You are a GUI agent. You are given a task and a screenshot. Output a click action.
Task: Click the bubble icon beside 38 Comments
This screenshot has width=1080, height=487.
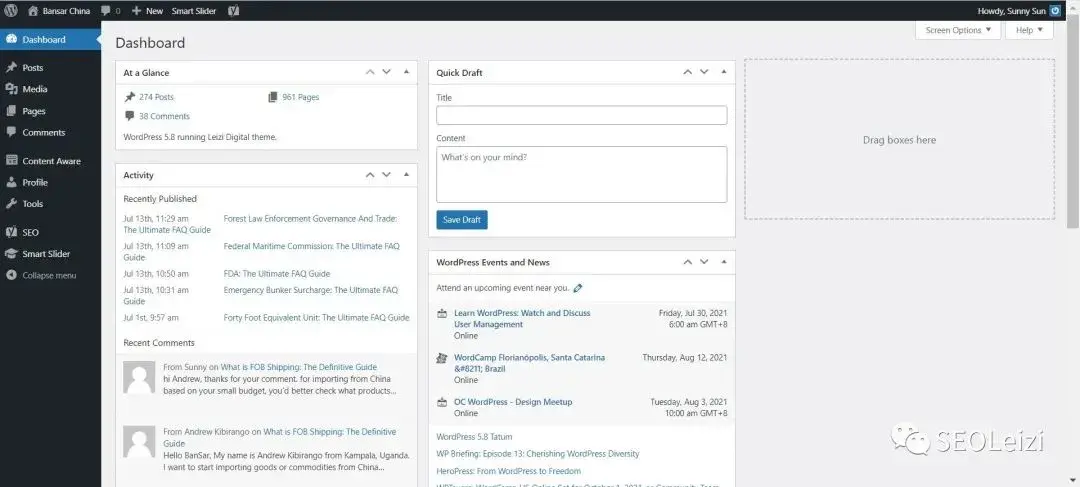point(129,116)
